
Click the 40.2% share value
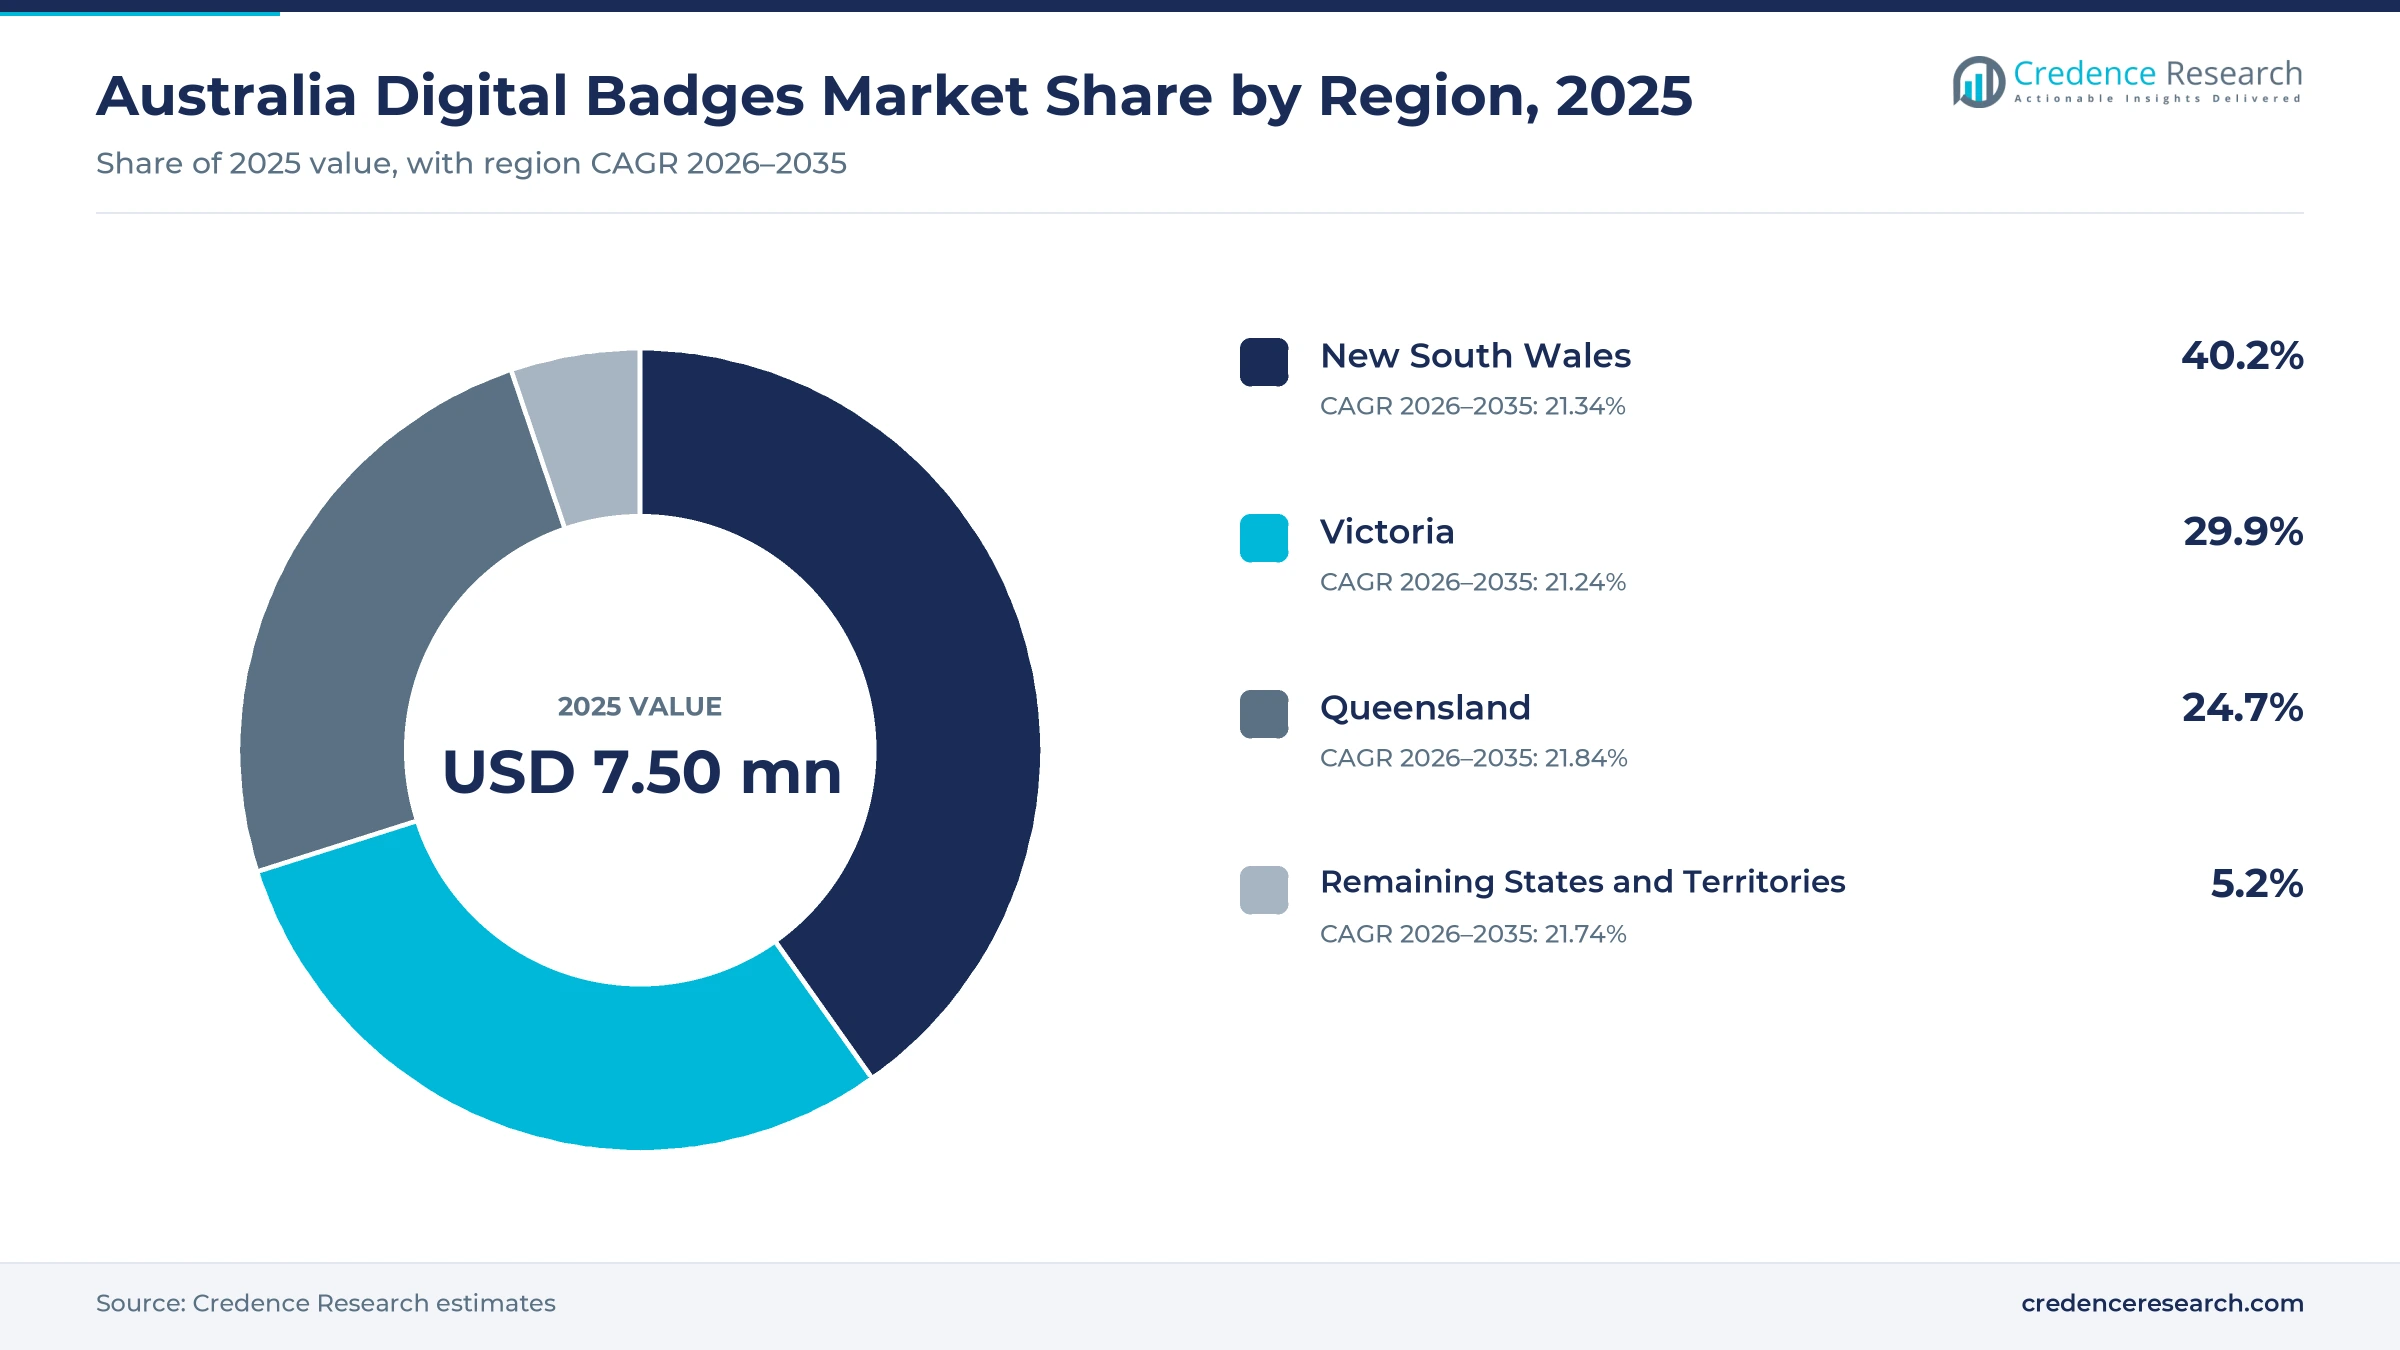[x=2242, y=356]
